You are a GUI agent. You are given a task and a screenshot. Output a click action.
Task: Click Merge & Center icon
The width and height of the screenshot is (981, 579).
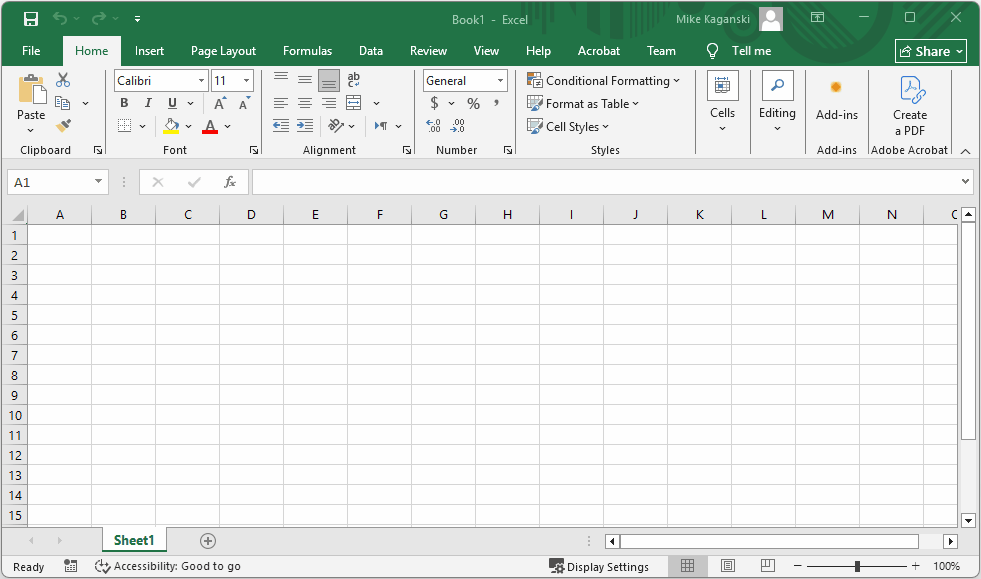click(x=353, y=103)
